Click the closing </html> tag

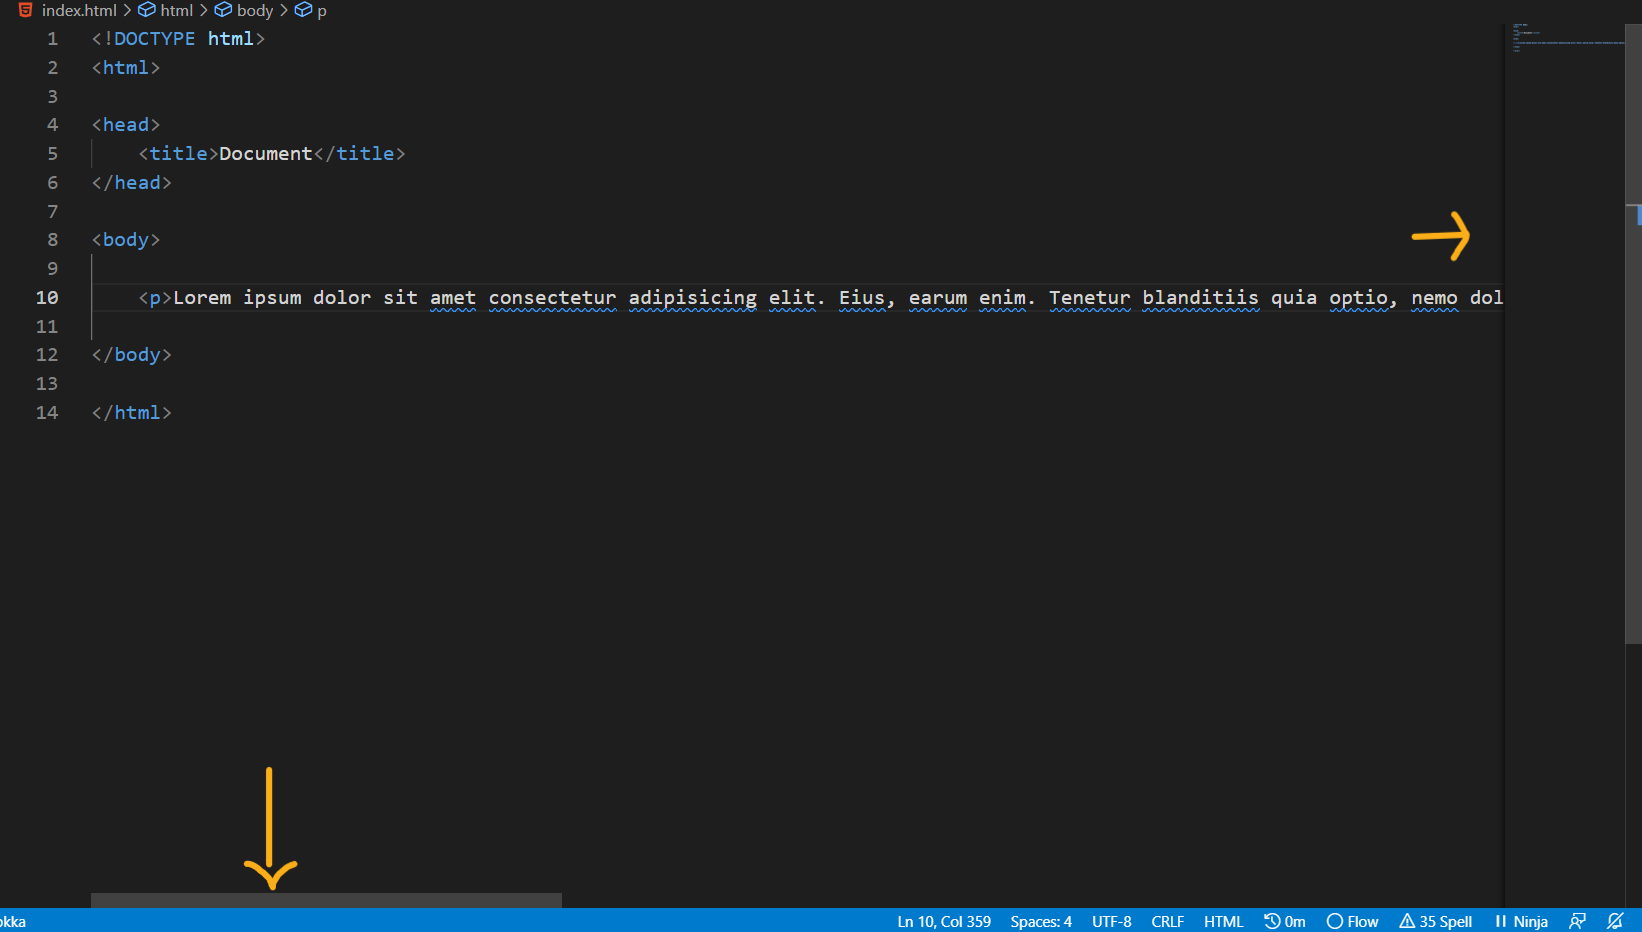132,413
